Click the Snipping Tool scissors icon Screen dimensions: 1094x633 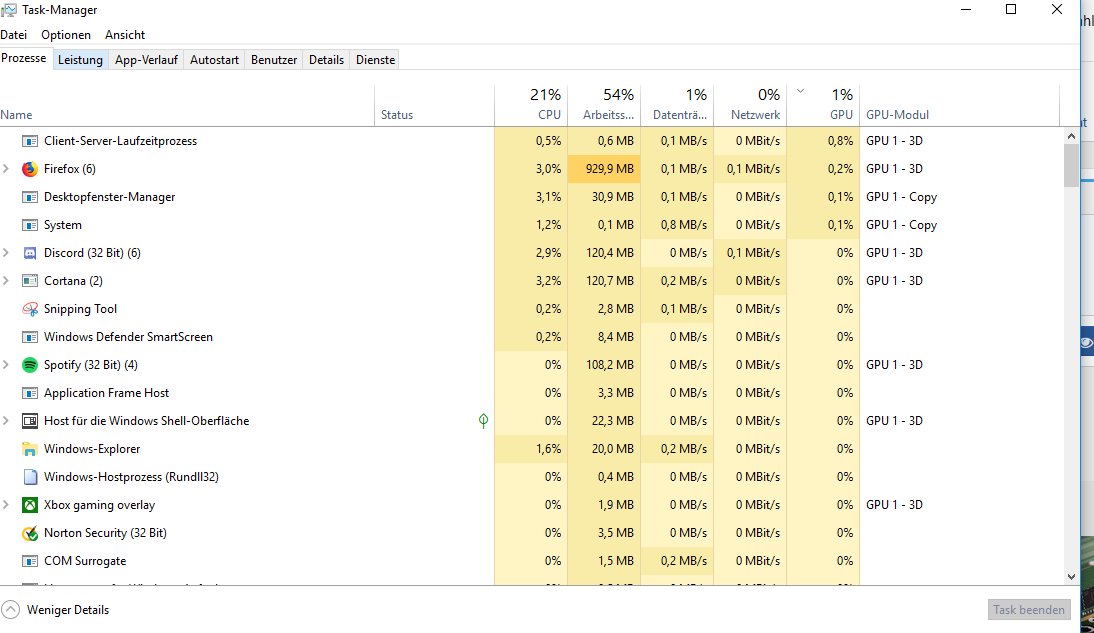[29, 308]
